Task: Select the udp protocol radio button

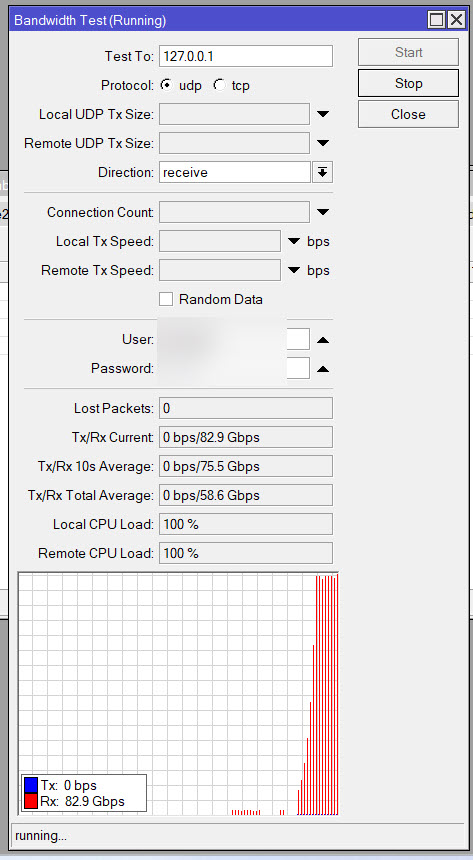Action: pos(166,85)
